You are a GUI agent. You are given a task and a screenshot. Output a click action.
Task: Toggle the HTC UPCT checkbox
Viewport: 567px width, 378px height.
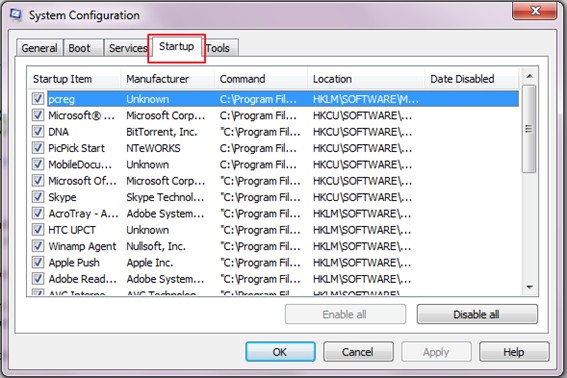[38, 229]
